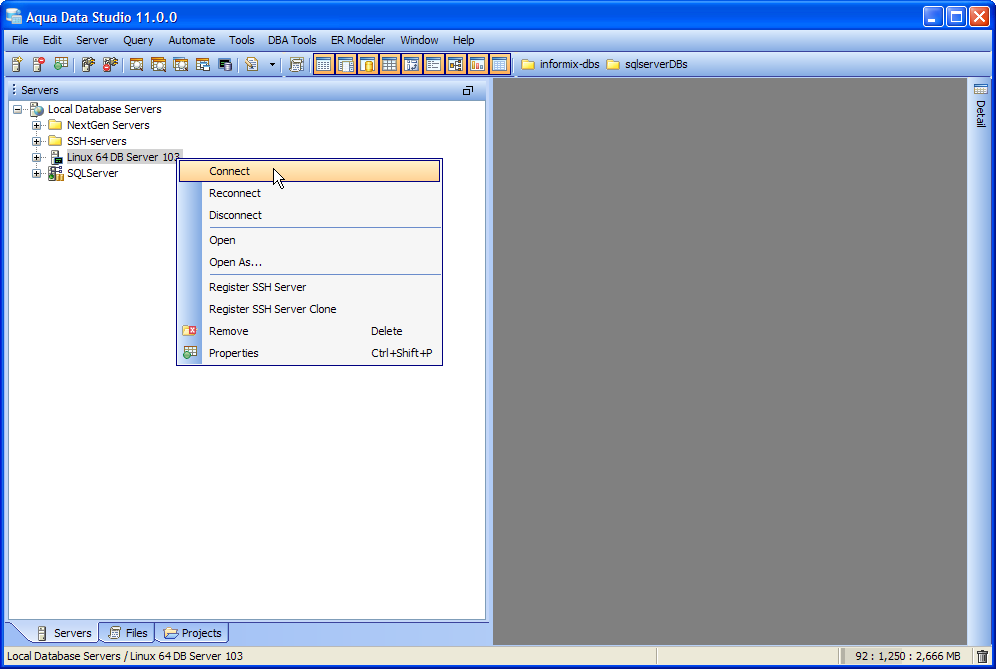Viewport: 996px width, 669px height.
Task: Click the Register Server toolbar icon
Action: [17, 64]
